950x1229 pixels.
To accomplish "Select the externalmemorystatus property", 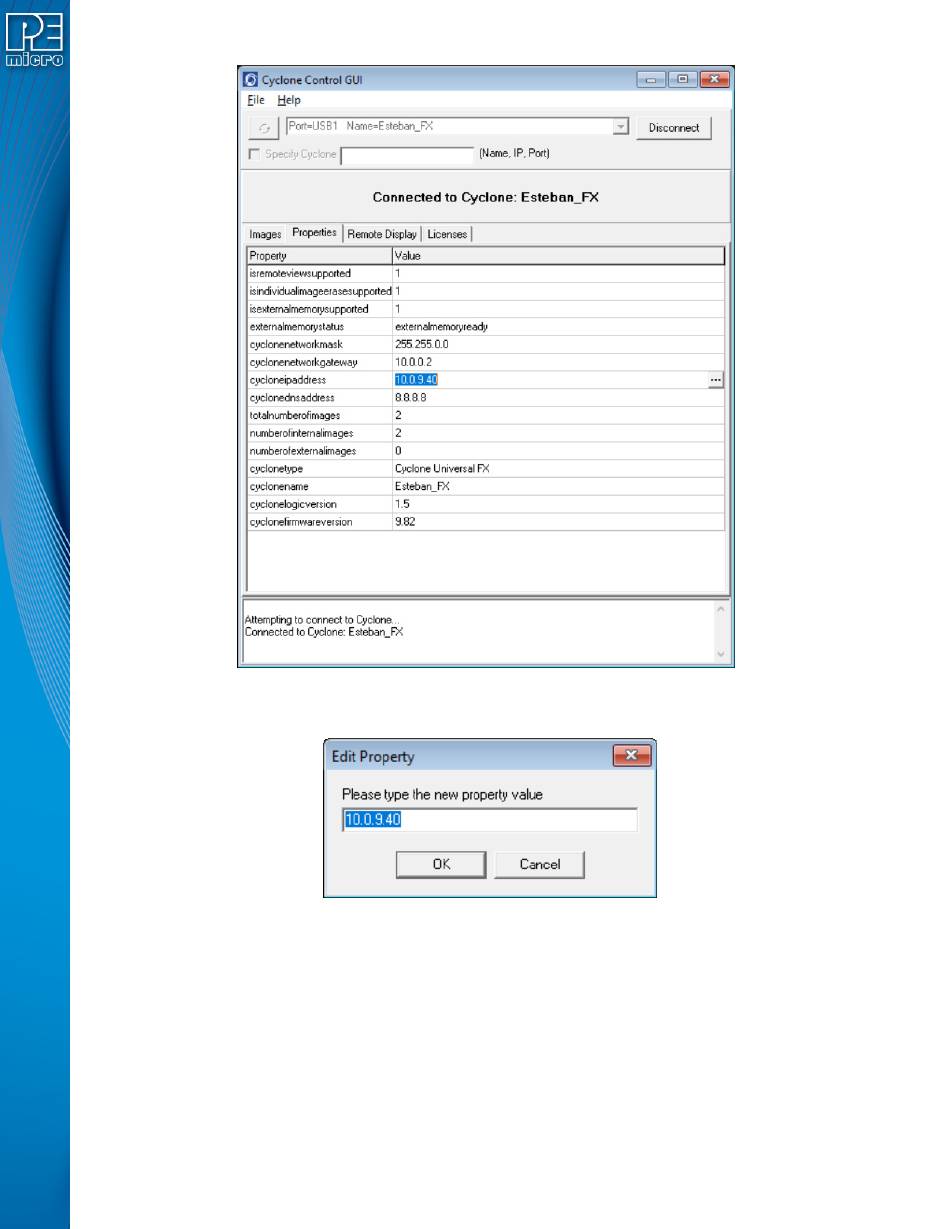I will pos(319,326).
